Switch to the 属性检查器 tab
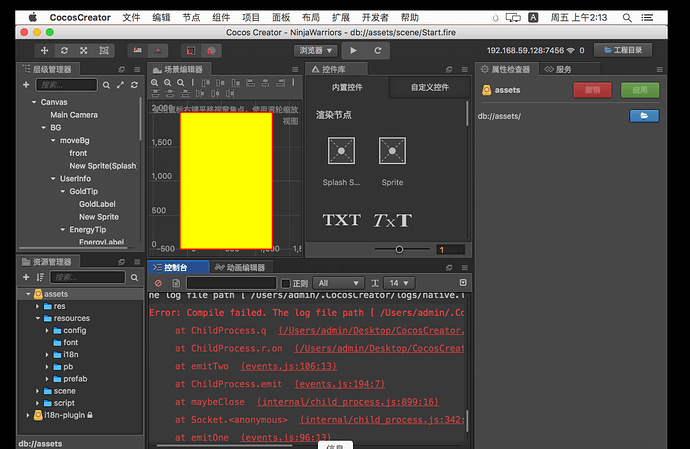The height and width of the screenshot is (449, 690). coord(505,69)
